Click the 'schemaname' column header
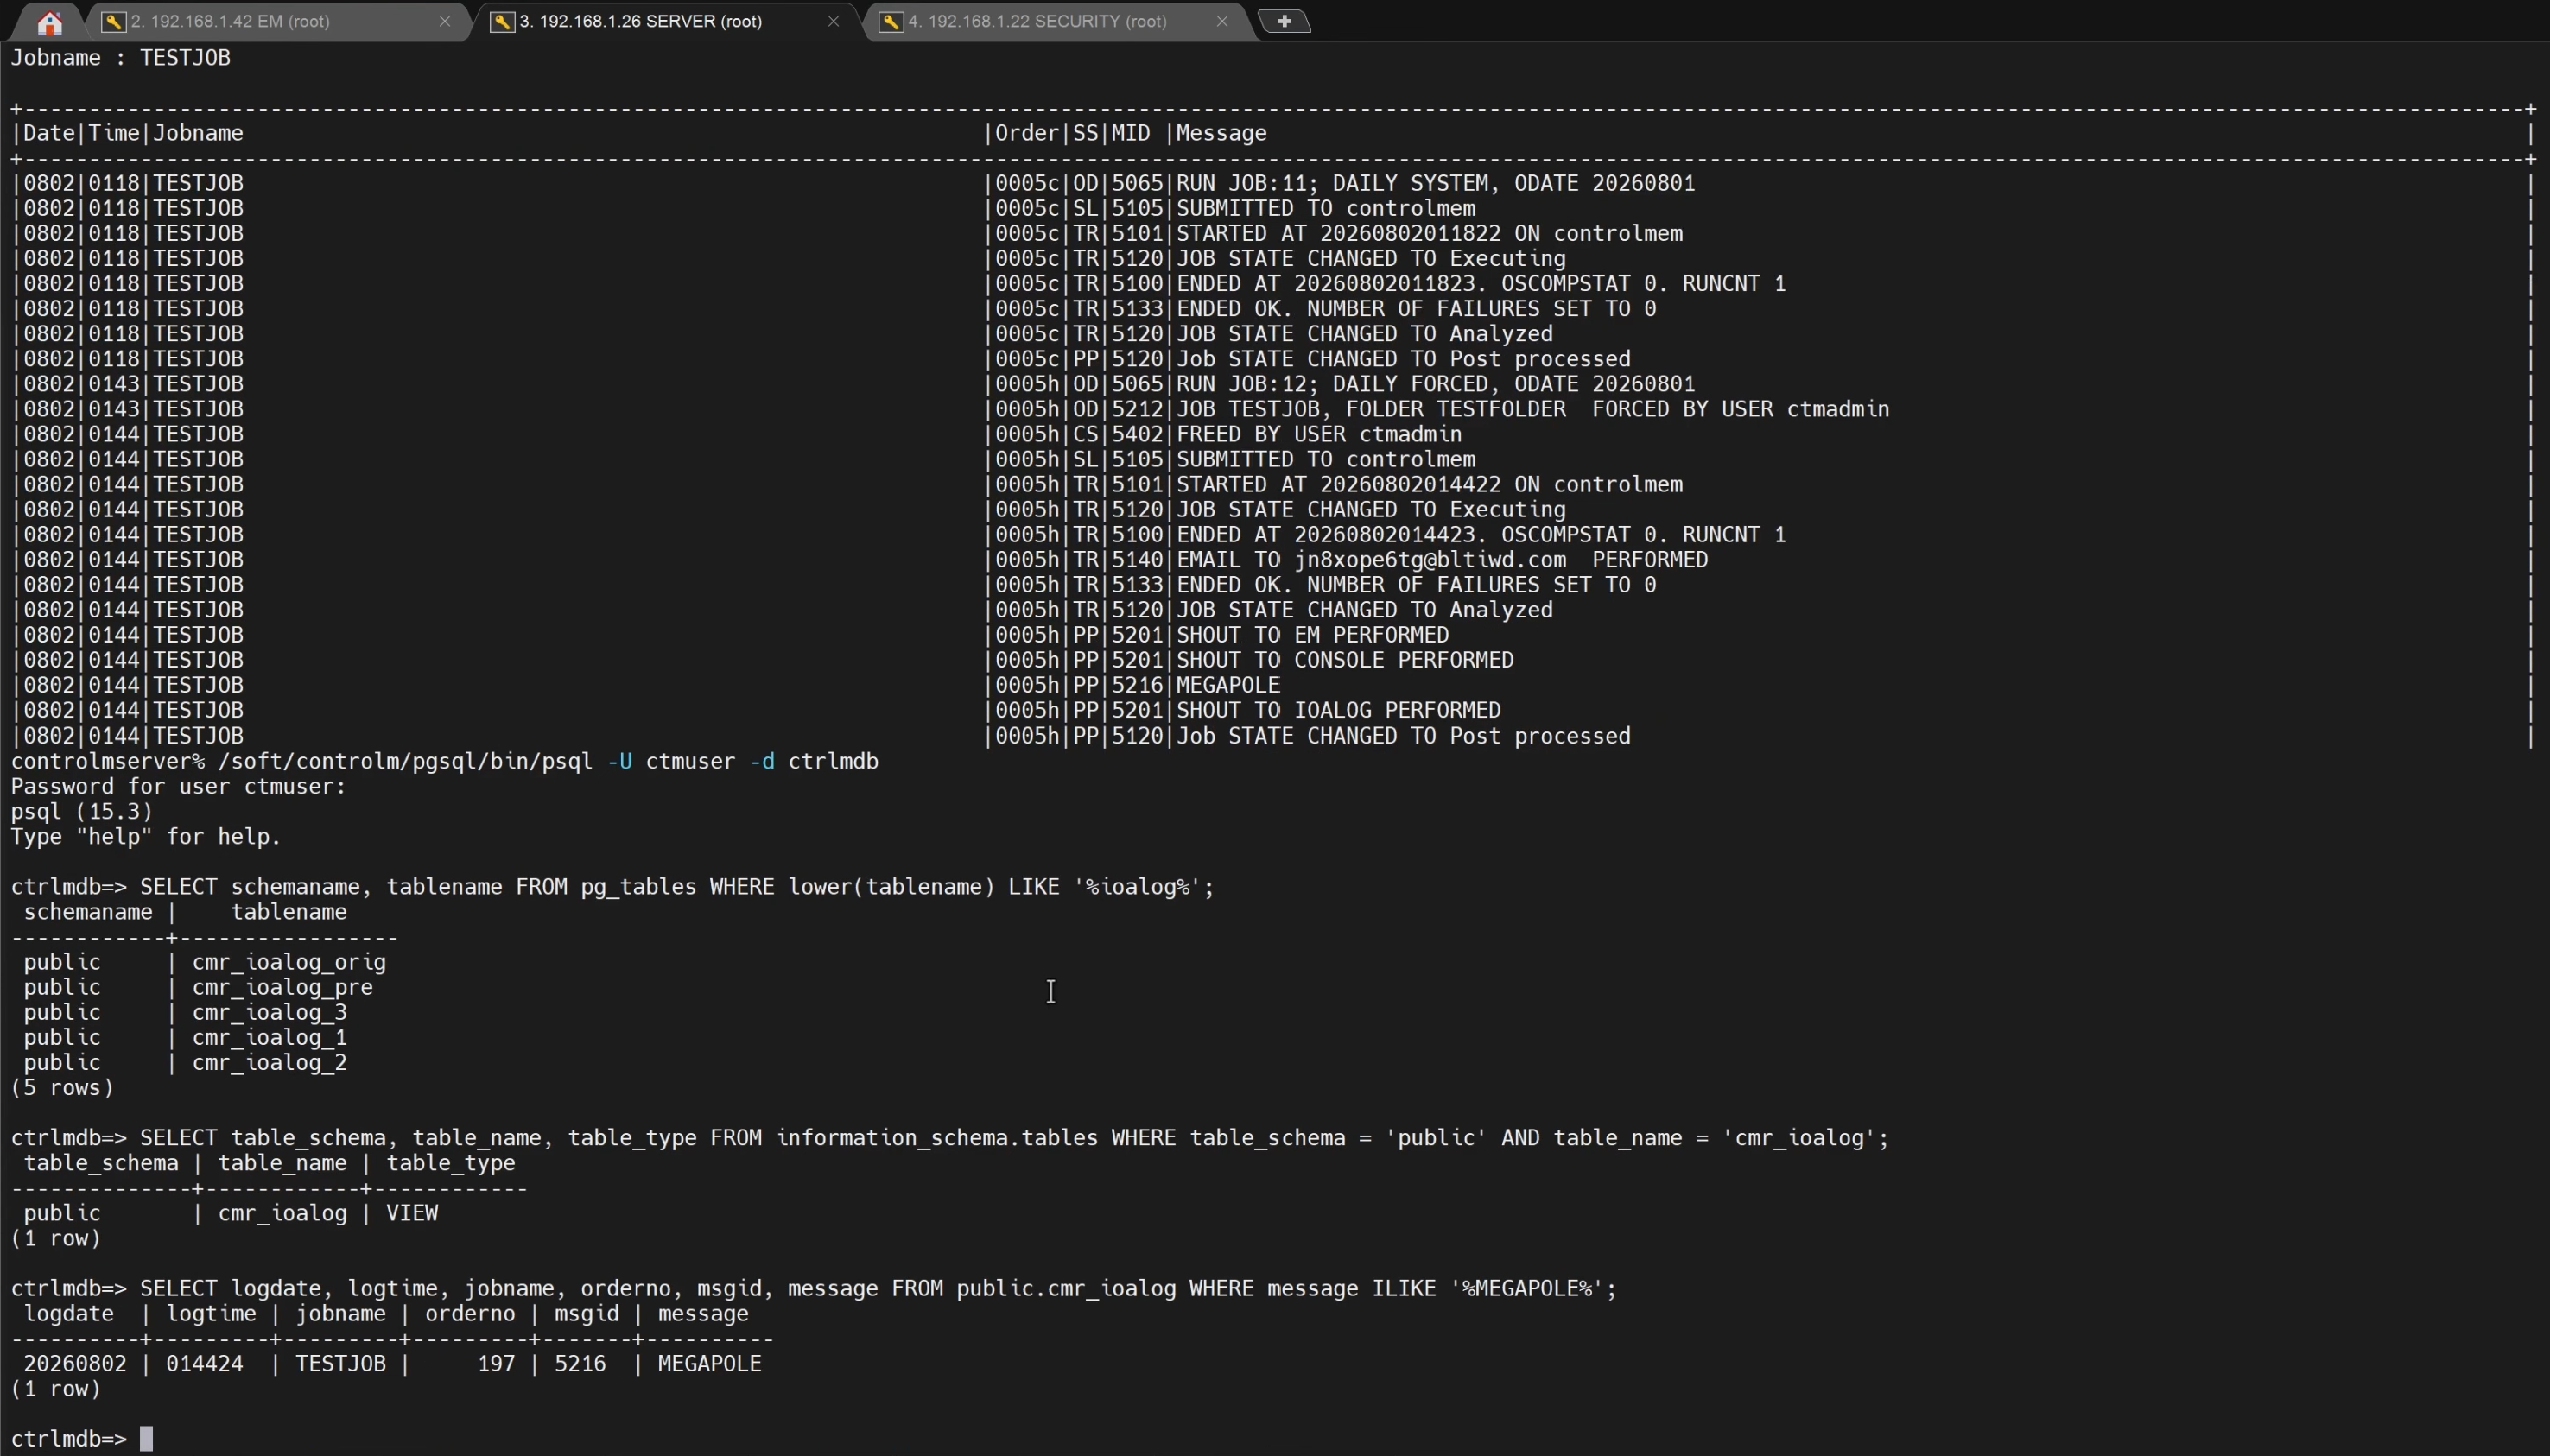Screen dimensions: 2550x1456 click(x=88, y=912)
